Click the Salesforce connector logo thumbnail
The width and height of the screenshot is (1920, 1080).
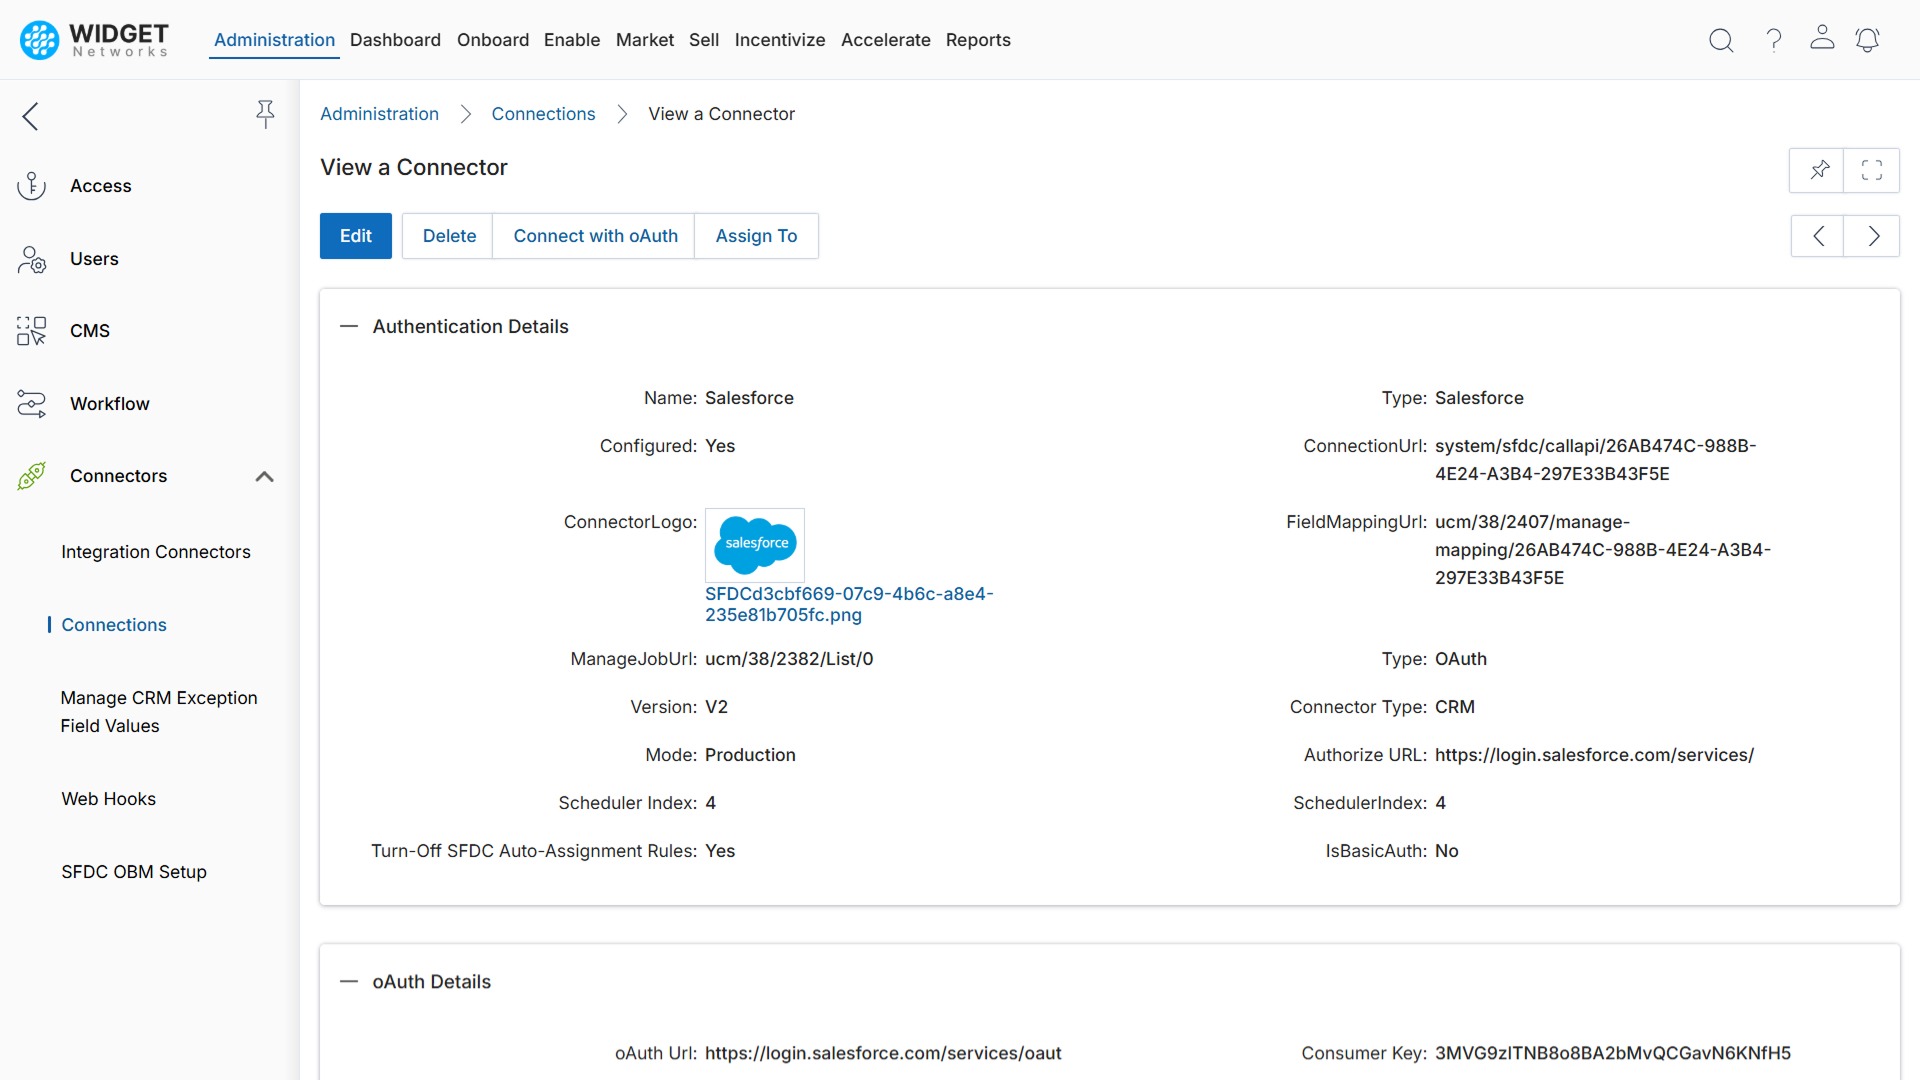pyautogui.click(x=755, y=545)
